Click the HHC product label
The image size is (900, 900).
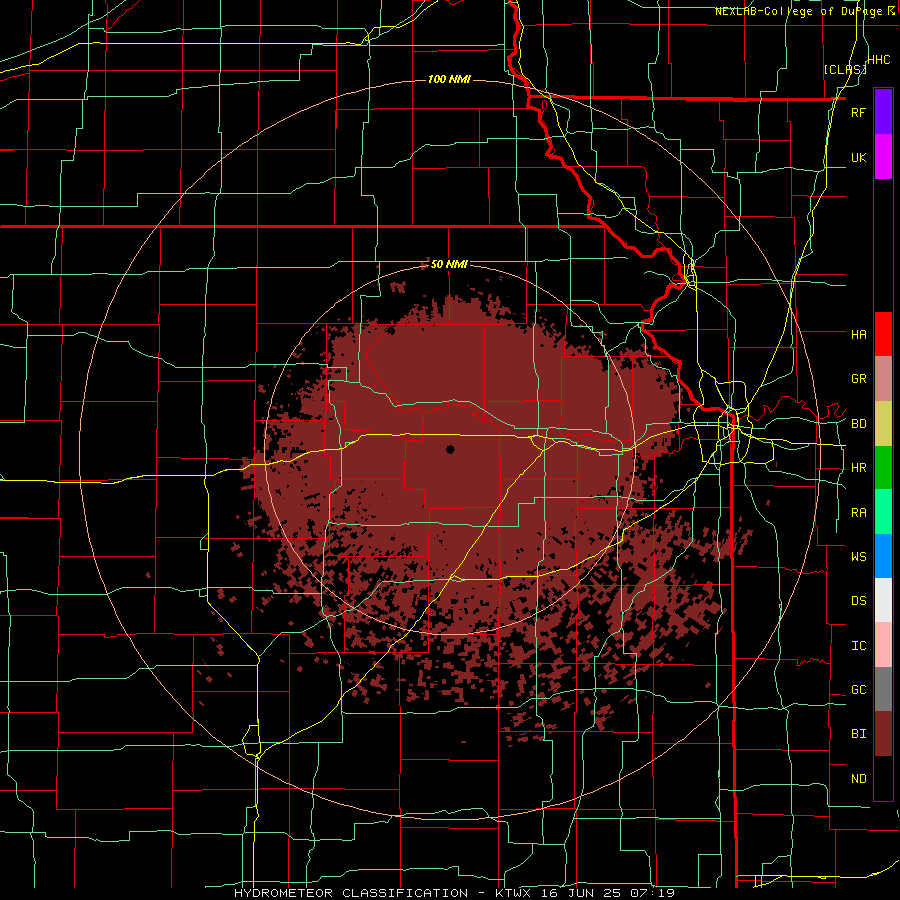(x=878, y=60)
